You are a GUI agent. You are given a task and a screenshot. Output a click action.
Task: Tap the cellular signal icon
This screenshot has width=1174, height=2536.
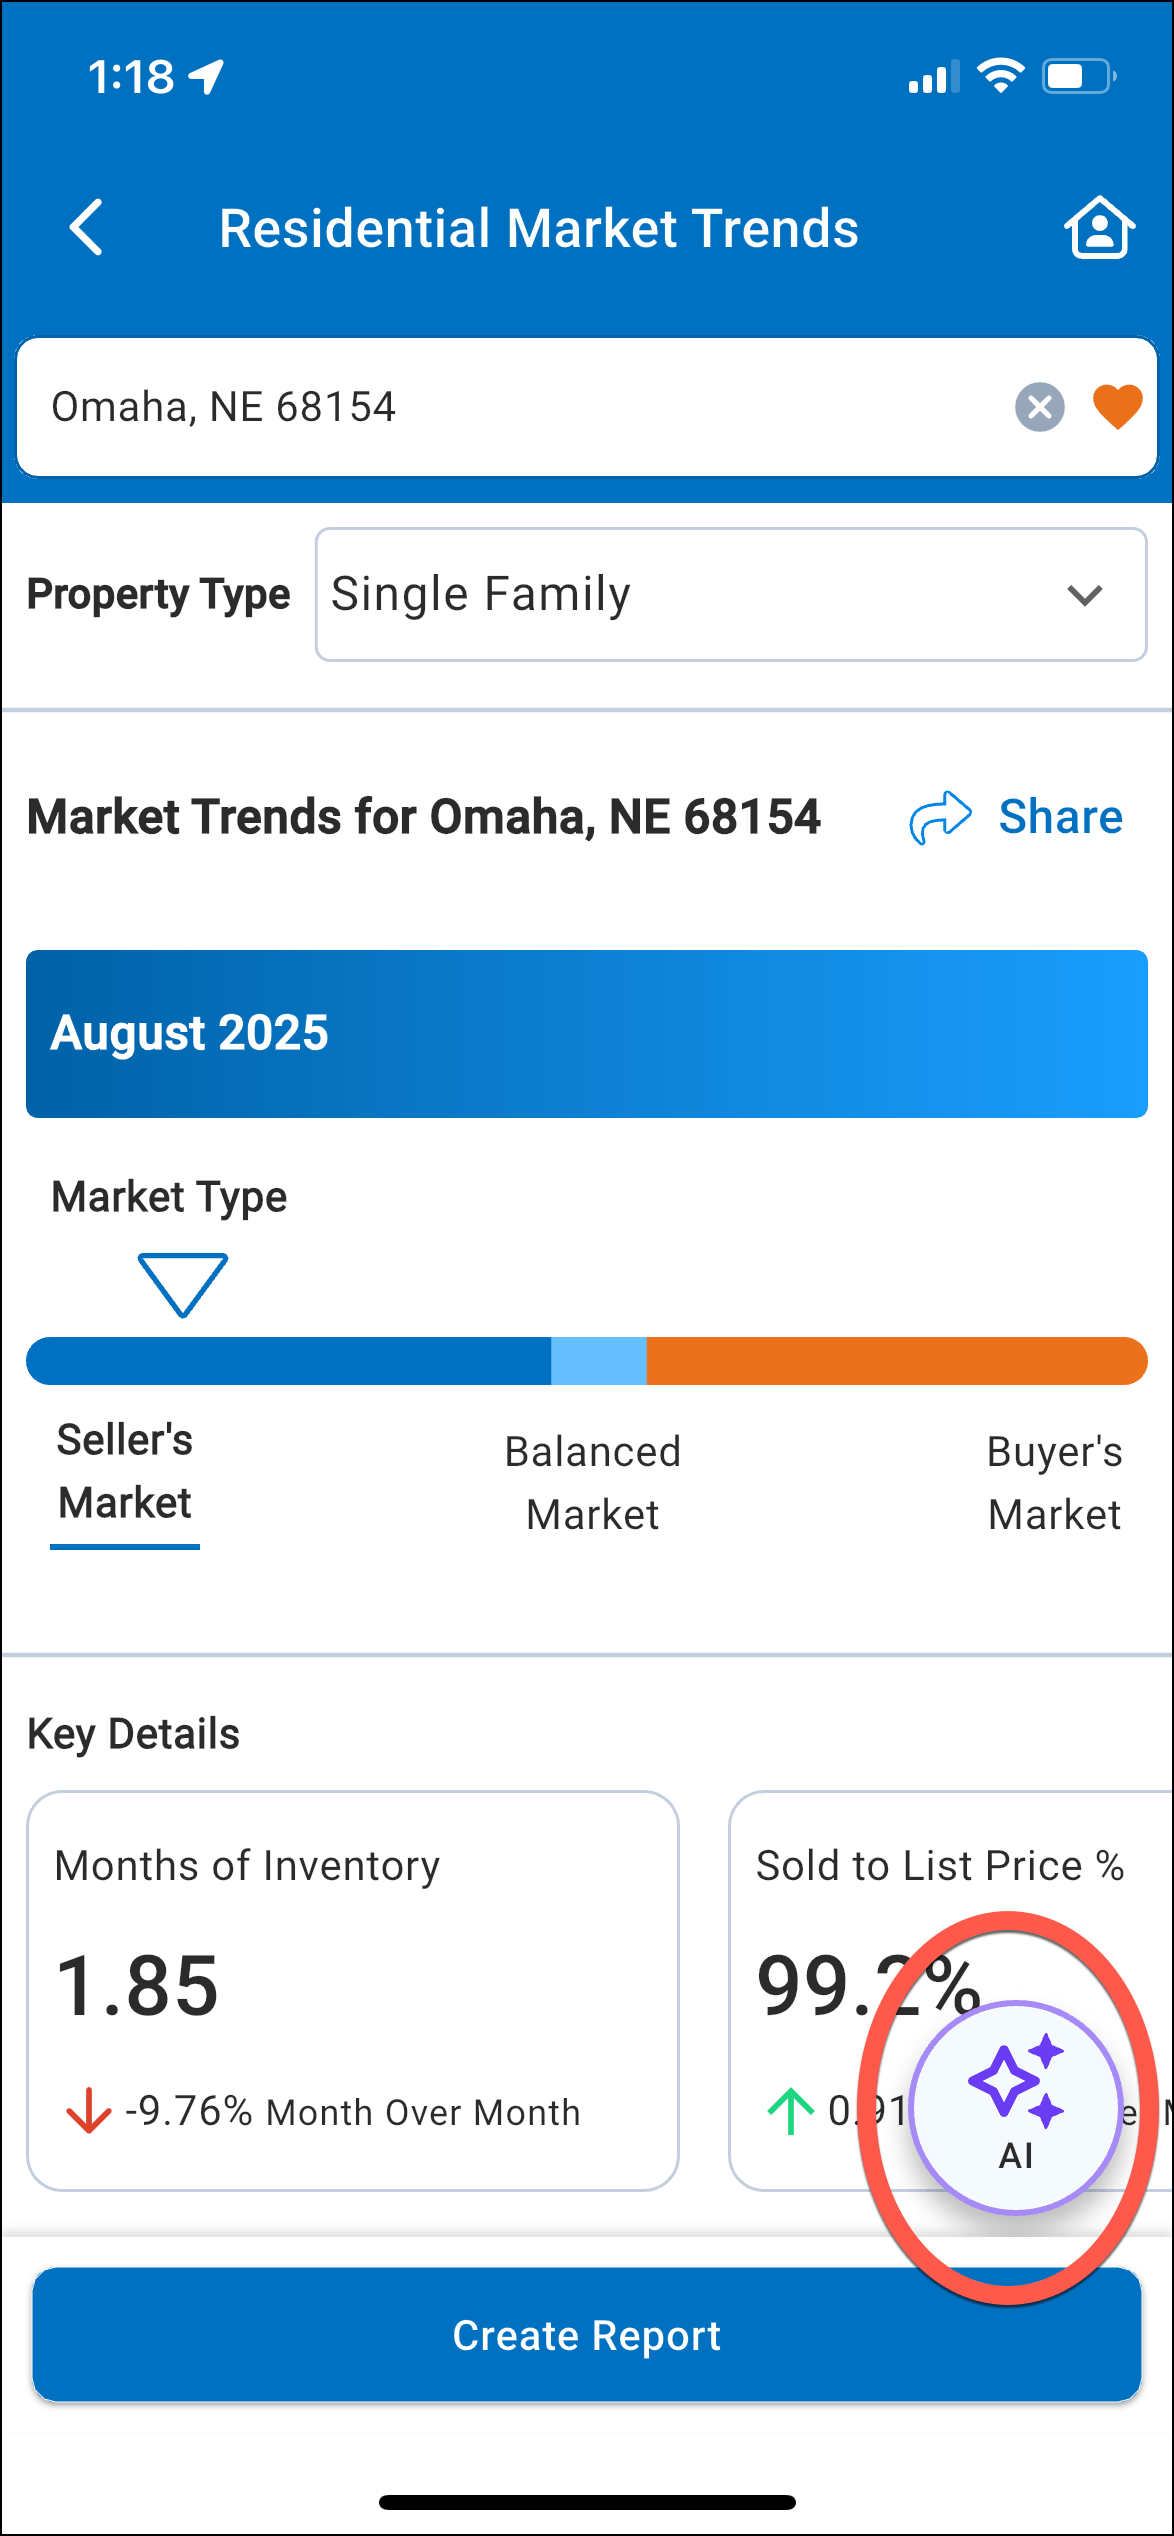point(933,77)
